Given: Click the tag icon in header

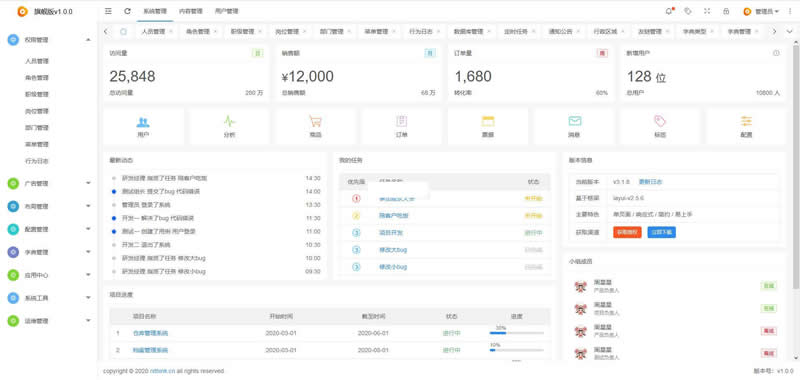Looking at the screenshot, I should click(x=688, y=11).
